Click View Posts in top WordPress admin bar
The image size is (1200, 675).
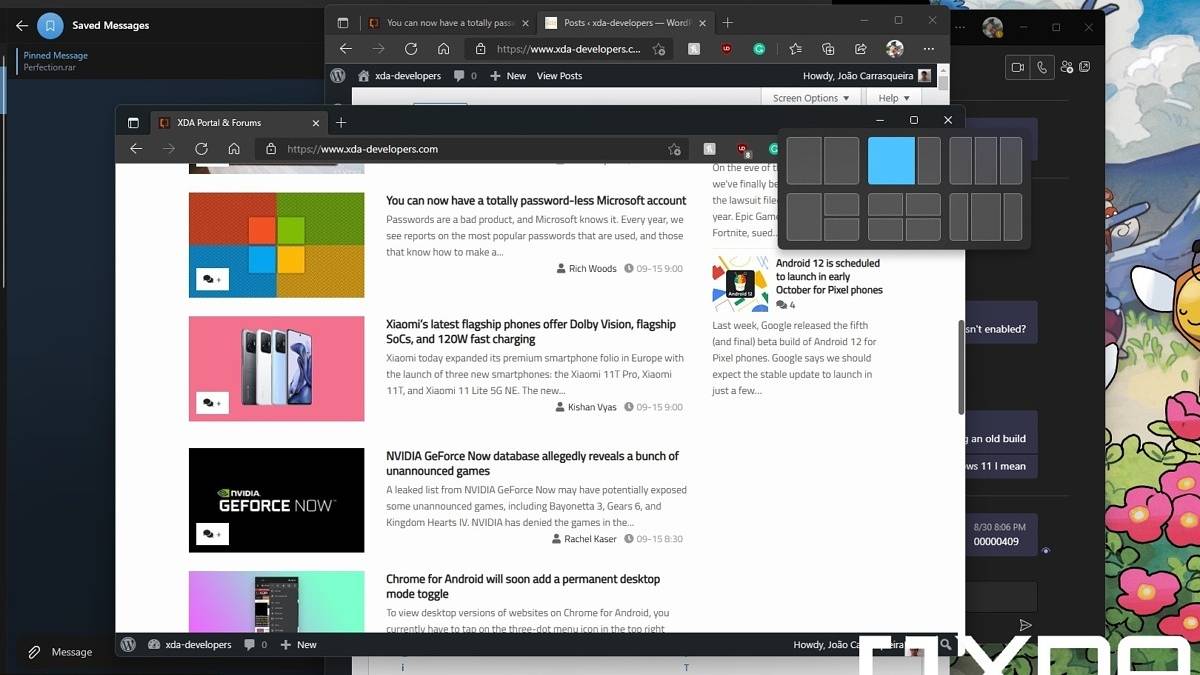(559, 76)
